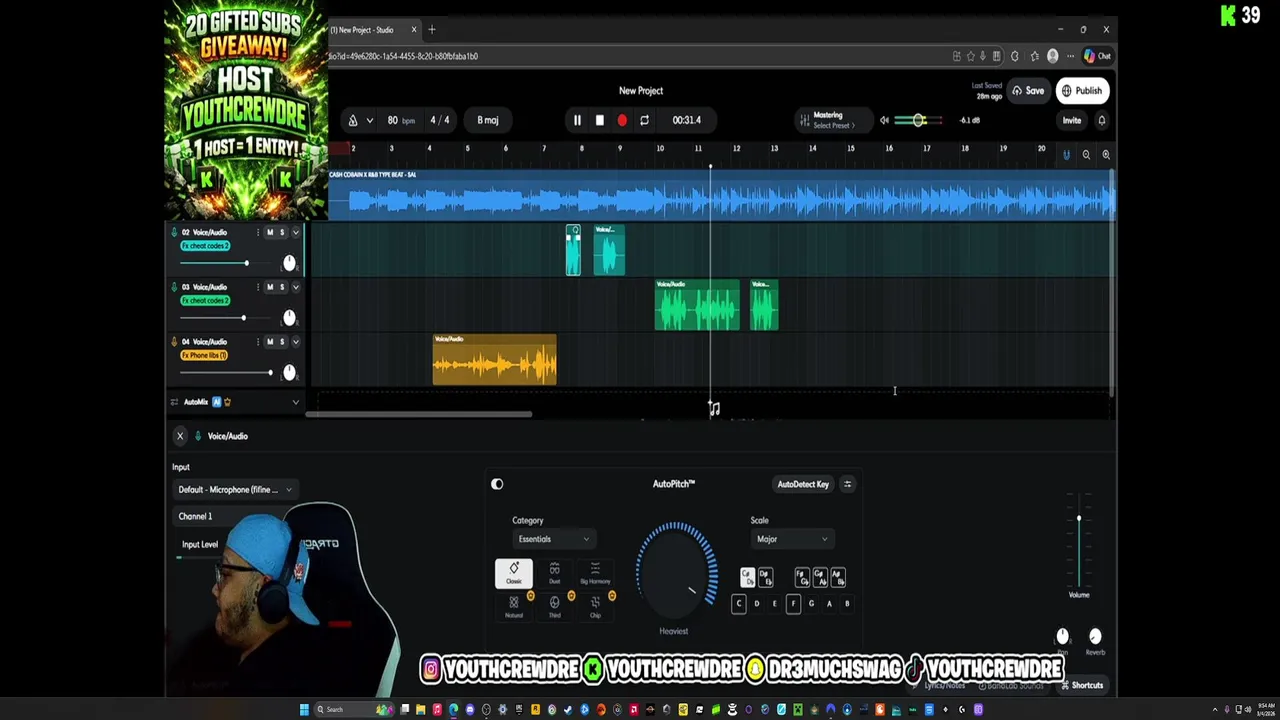The height and width of the screenshot is (720, 1280).
Task: Open track 02 three-dot menu
Action: click(x=257, y=232)
